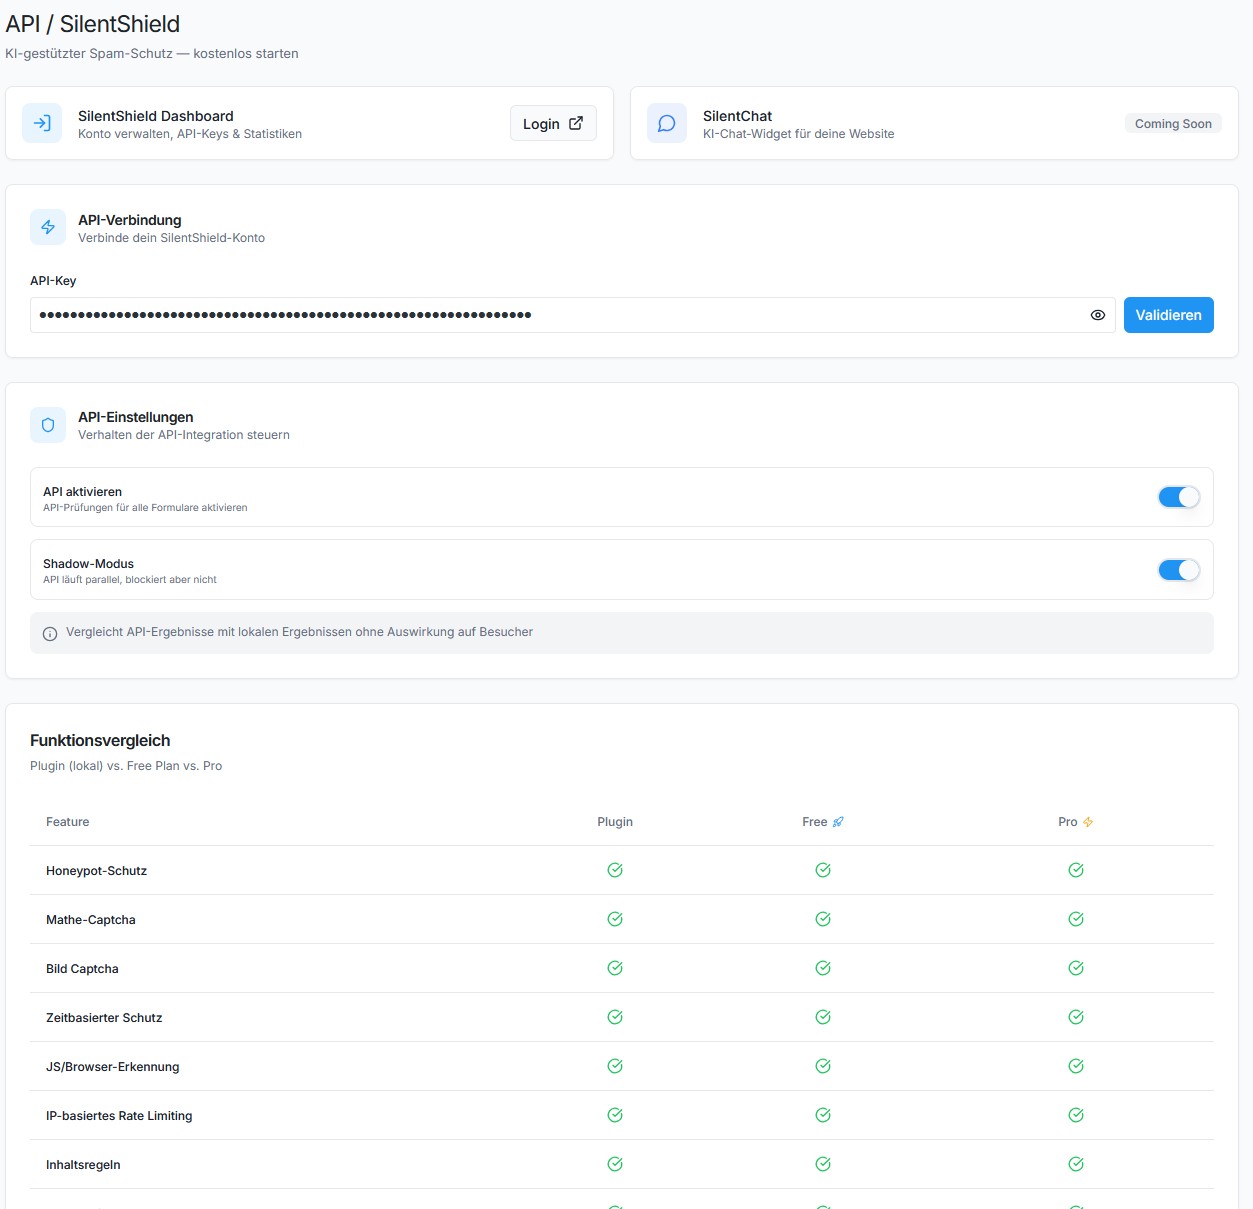Screen dimensions: 1253x1209
Task: Turn off Shadow-Modus
Action: tap(1179, 570)
